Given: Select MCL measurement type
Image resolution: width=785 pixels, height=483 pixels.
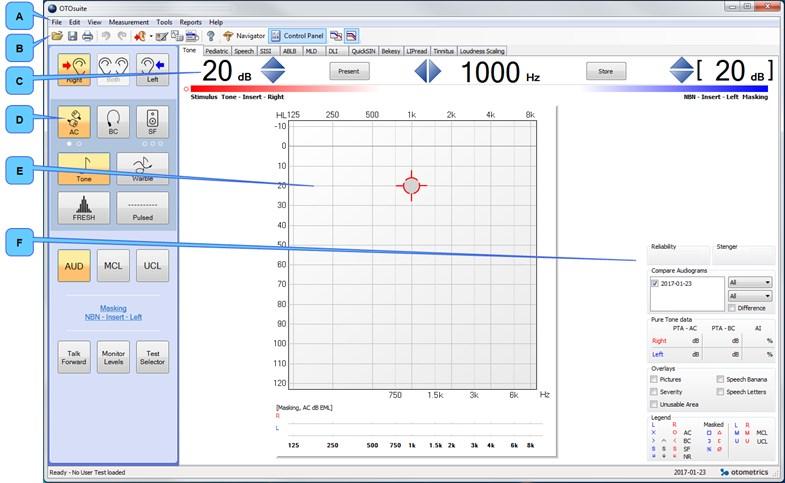Looking at the screenshot, I should 113,266.
